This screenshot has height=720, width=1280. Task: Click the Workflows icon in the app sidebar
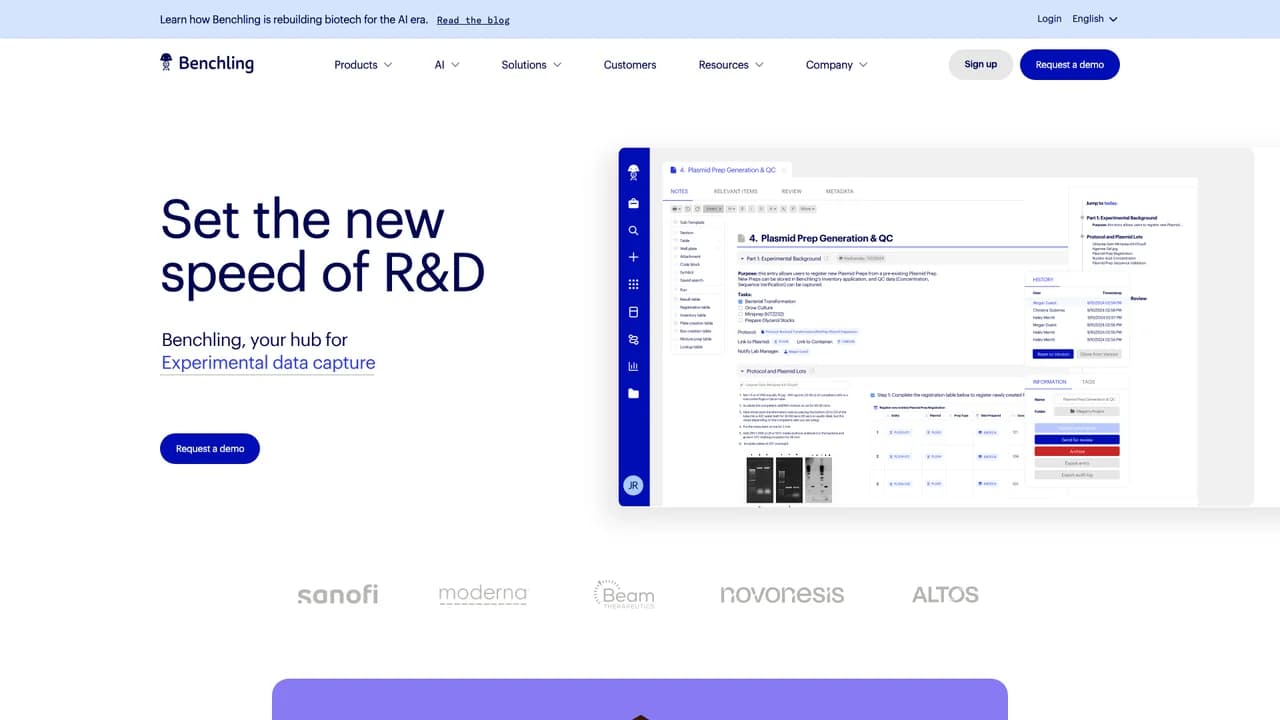[633, 339]
